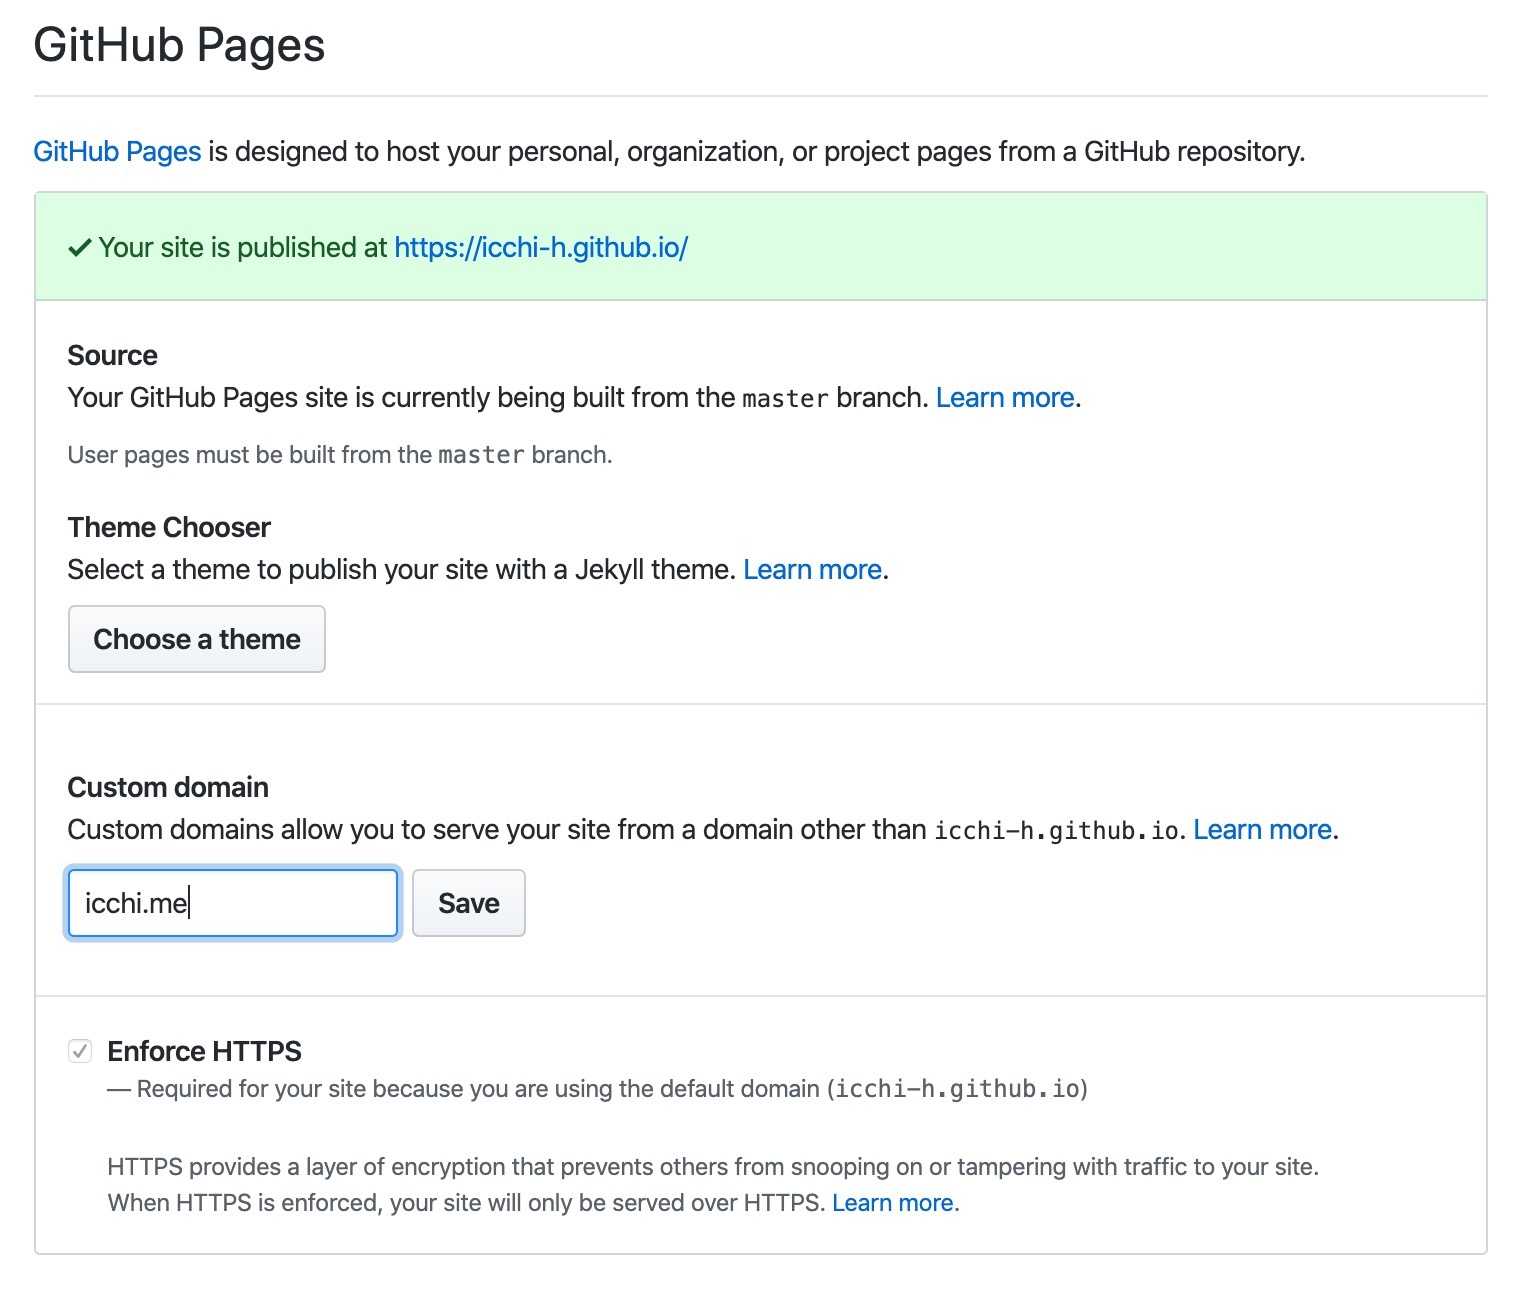This screenshot has height=1290, width=1526.
Task: Click Learn more beside the master branch info
Action: click(1003, 397)
